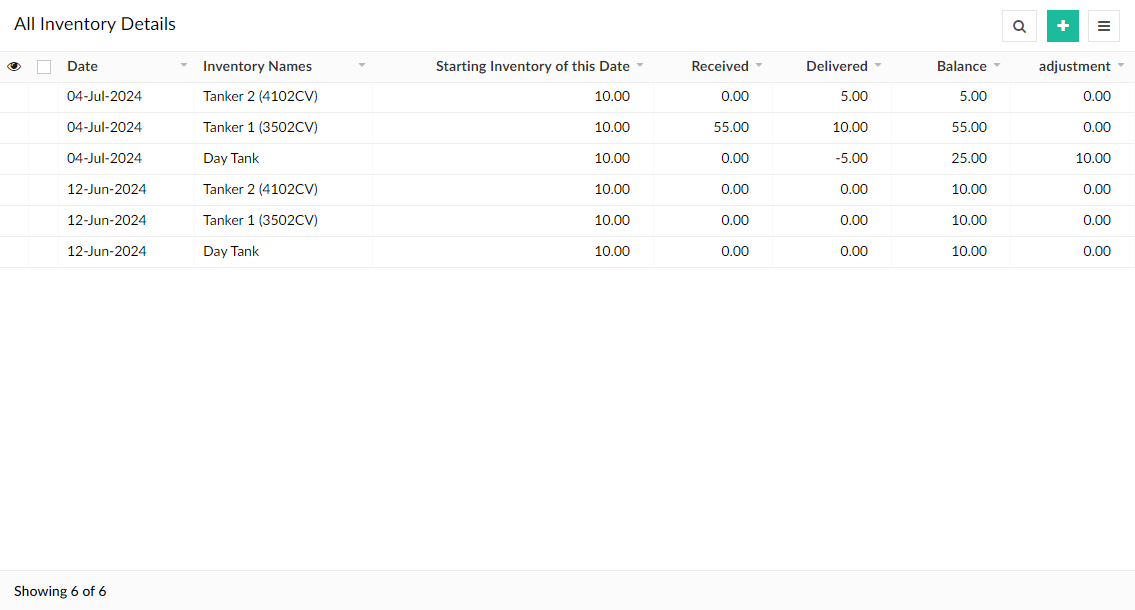Viewport: 1135px width, 610px height.
Task: Add a new record with the green plus button
Action: 1062,25
